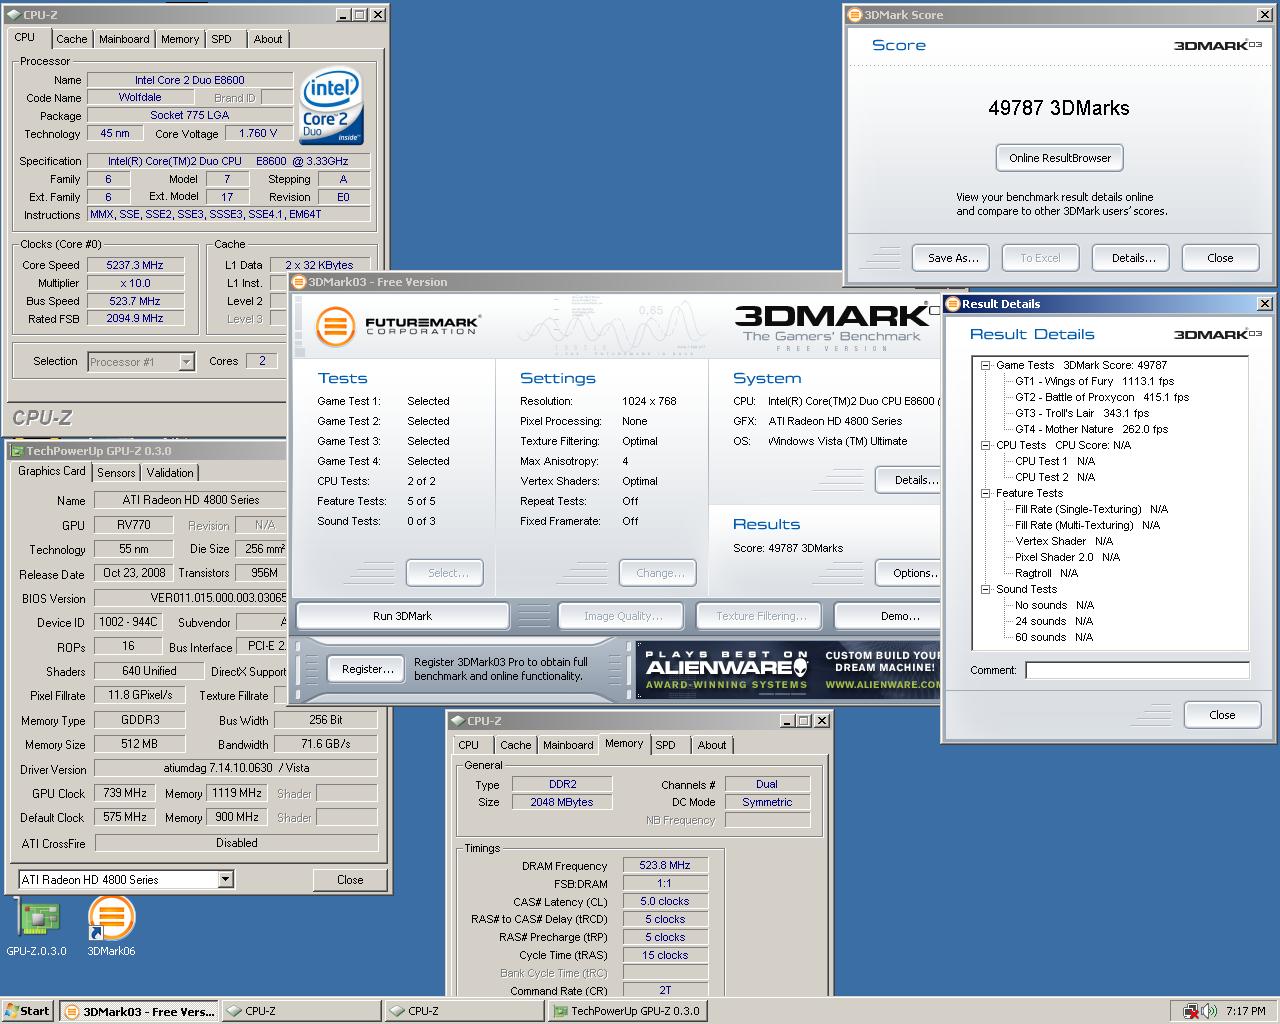Click the Intel Core 2 Duo logo

[x=331, y=108]
